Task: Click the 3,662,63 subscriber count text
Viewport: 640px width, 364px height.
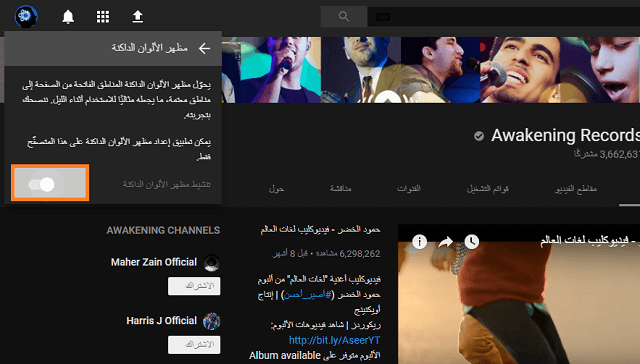Action: point(607,154)
